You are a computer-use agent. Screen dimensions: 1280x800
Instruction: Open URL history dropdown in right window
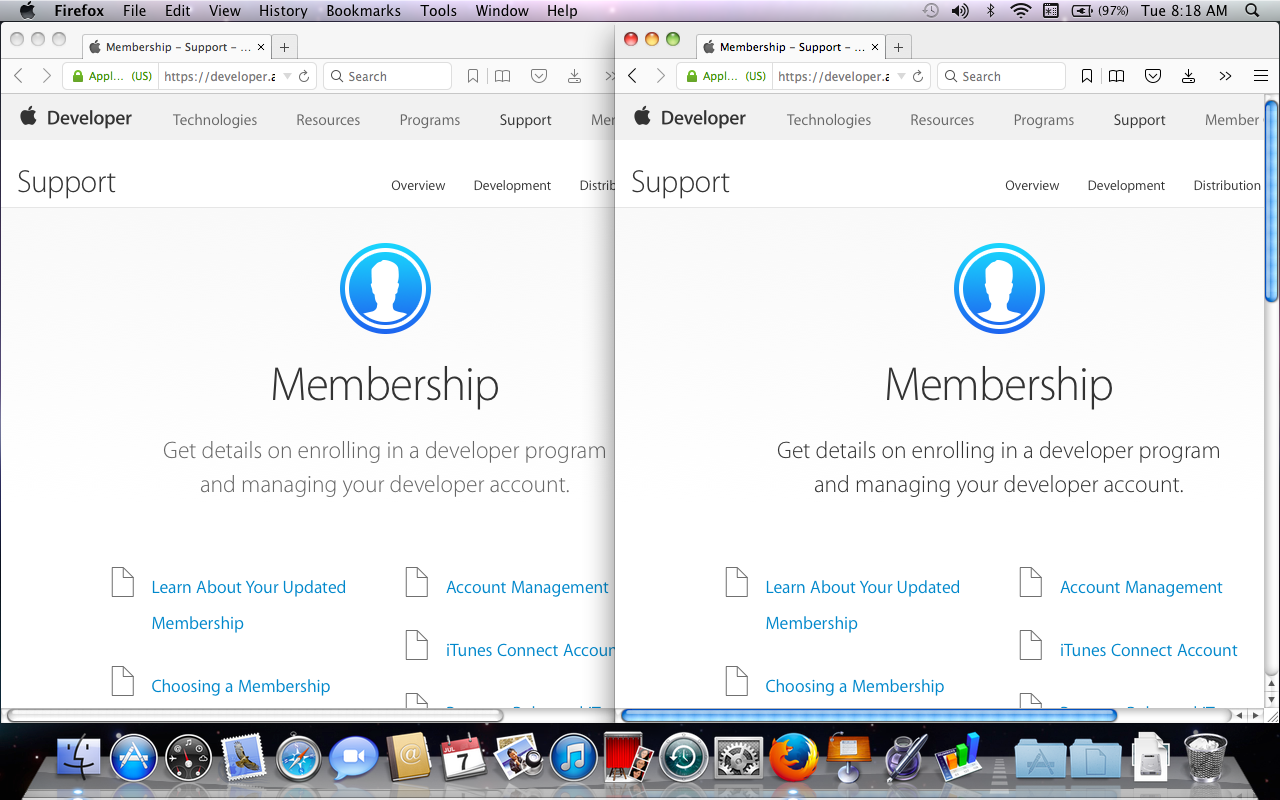click(901, 76)
